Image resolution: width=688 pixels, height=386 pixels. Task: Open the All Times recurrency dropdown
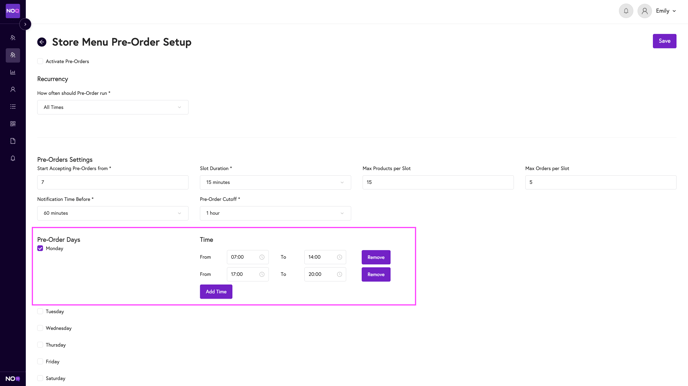113,107
